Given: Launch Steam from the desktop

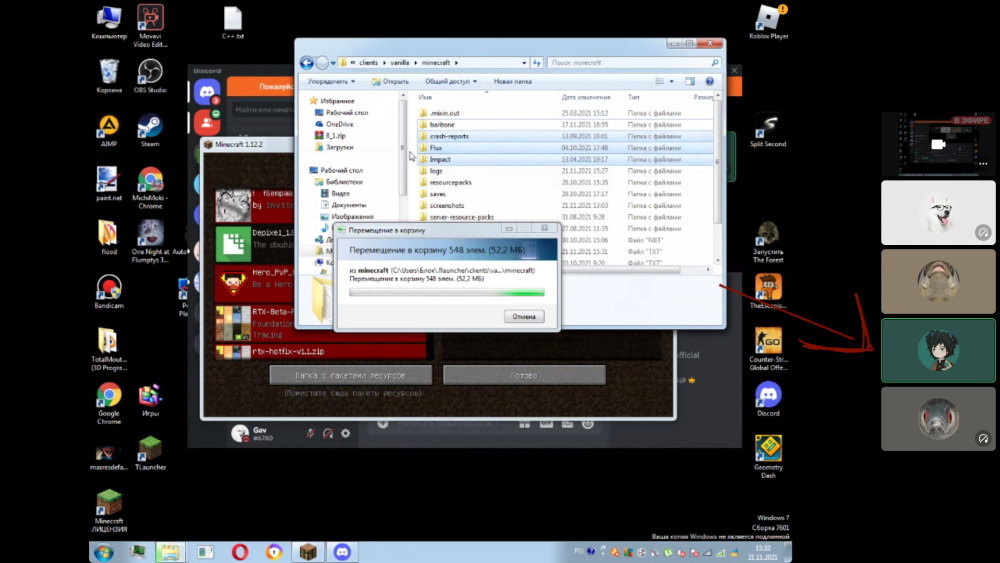Looking at the screenshot, I should coord(150,131).
